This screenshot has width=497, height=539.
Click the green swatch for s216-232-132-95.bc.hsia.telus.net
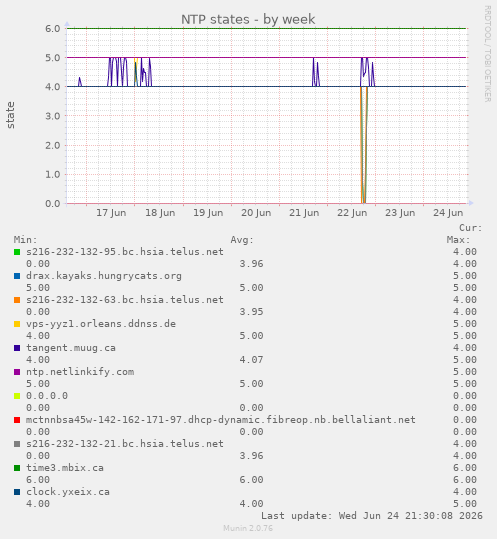[17, 252]
